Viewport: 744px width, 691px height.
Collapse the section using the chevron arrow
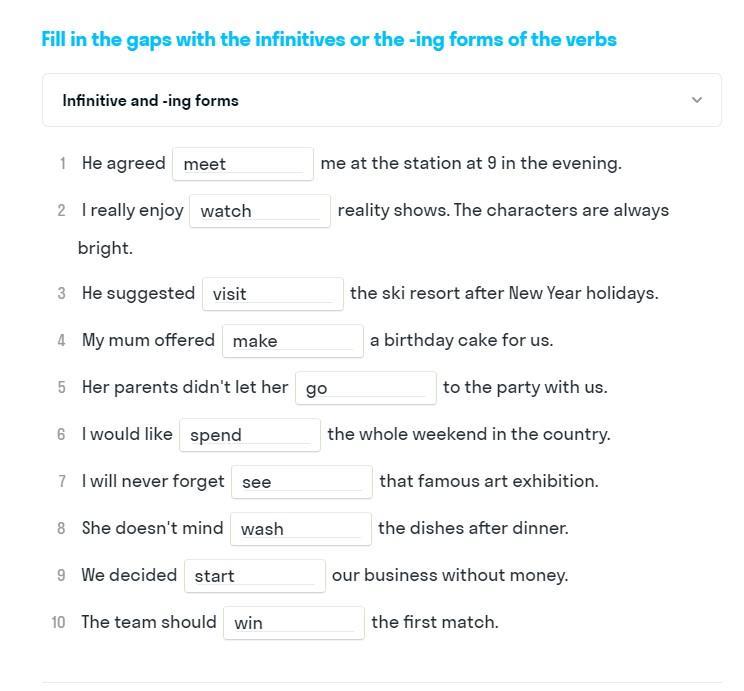pyautogui.click(x=697, y=100)
